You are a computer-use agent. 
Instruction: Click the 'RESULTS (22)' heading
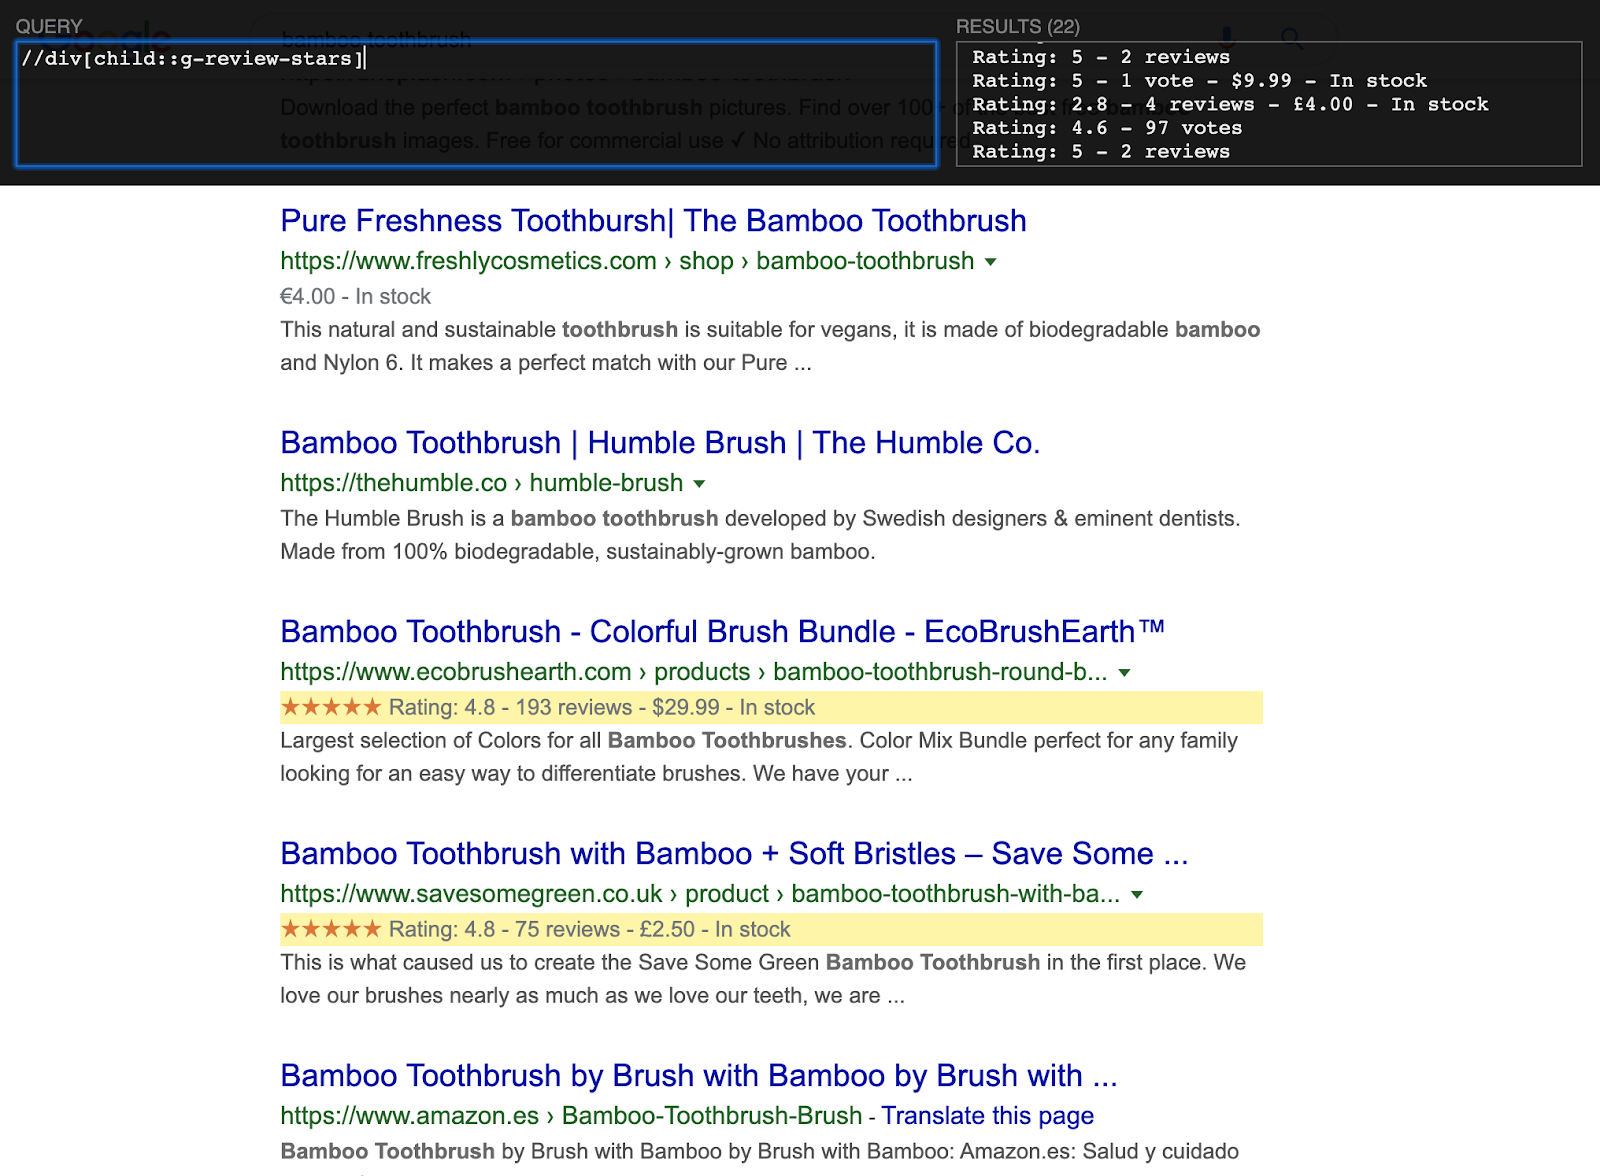point(1018,27)
